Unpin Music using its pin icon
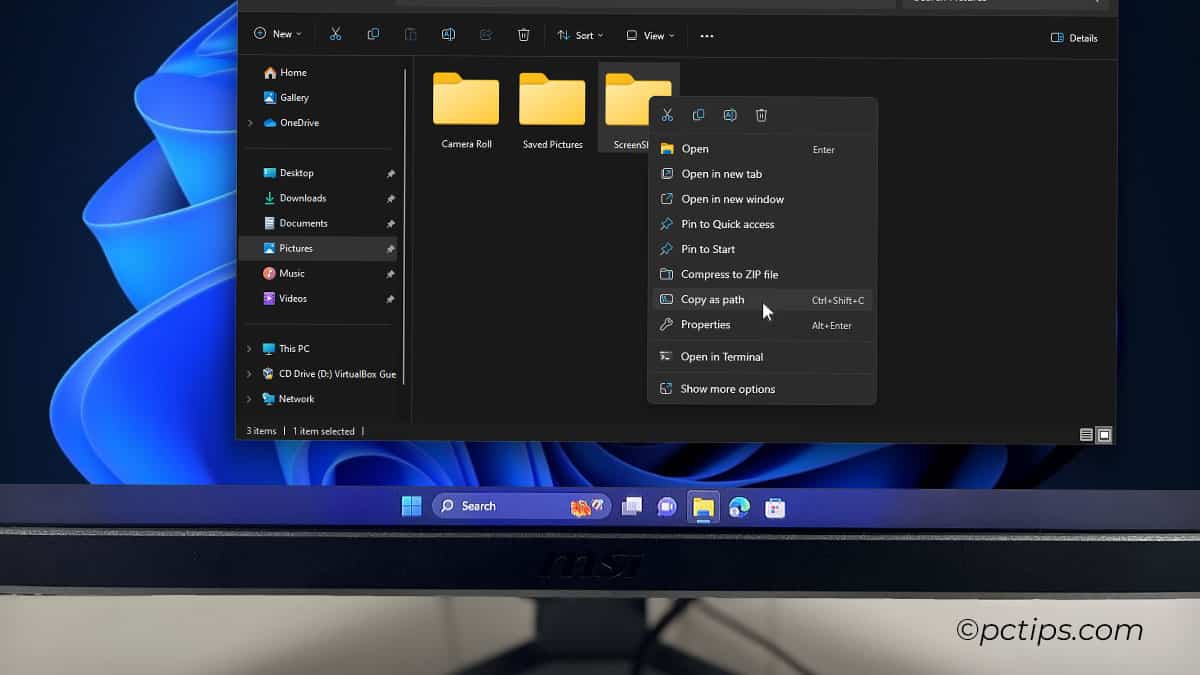Image resolution: width=1200 pixels, height=675 pixels. pos(390,273)
